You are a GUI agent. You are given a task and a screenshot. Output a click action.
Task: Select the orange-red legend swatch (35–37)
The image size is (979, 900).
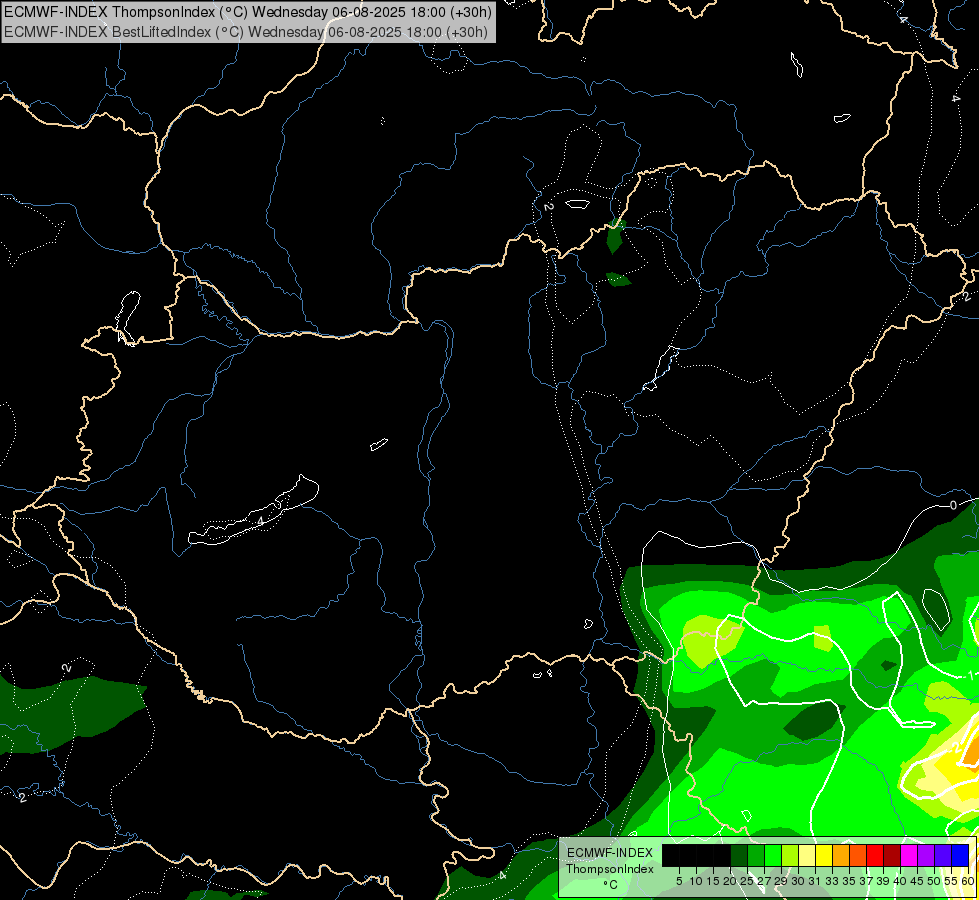(x=858, y=856)
